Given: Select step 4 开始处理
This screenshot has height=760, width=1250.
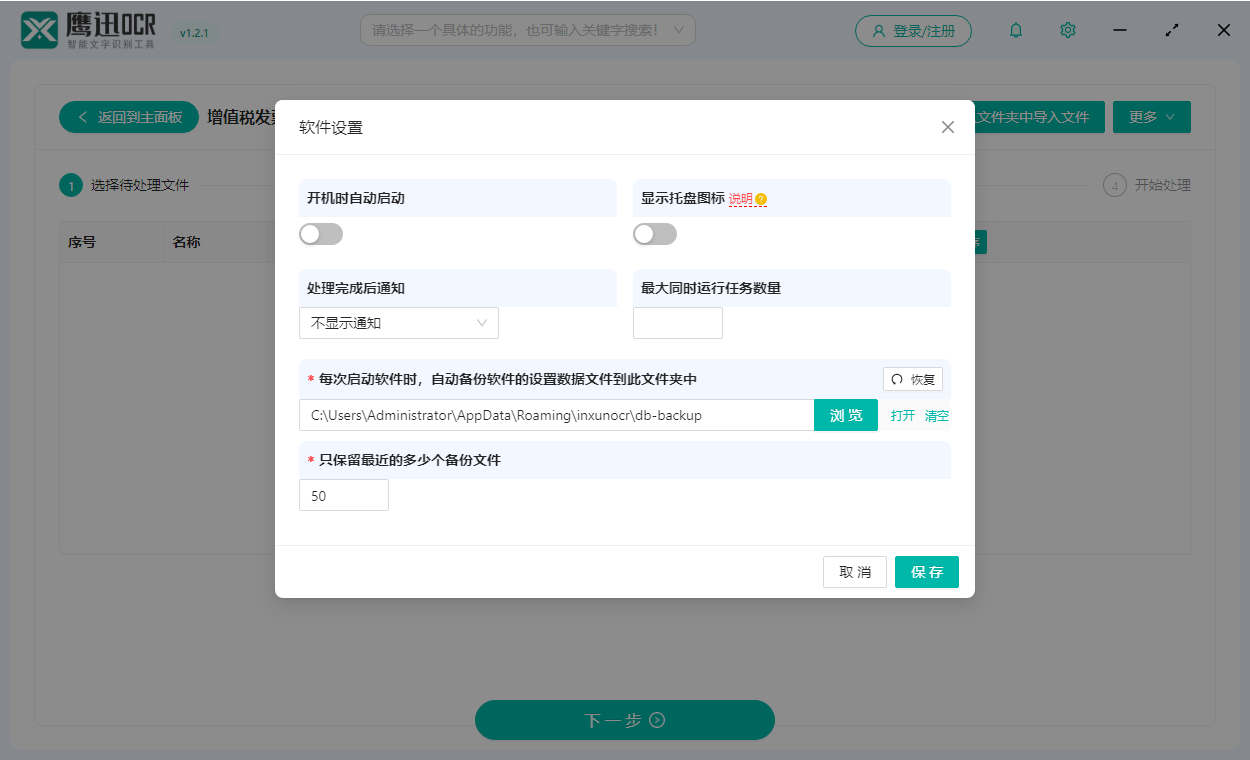Looking at the screenshot, I should click(1147, 185).
